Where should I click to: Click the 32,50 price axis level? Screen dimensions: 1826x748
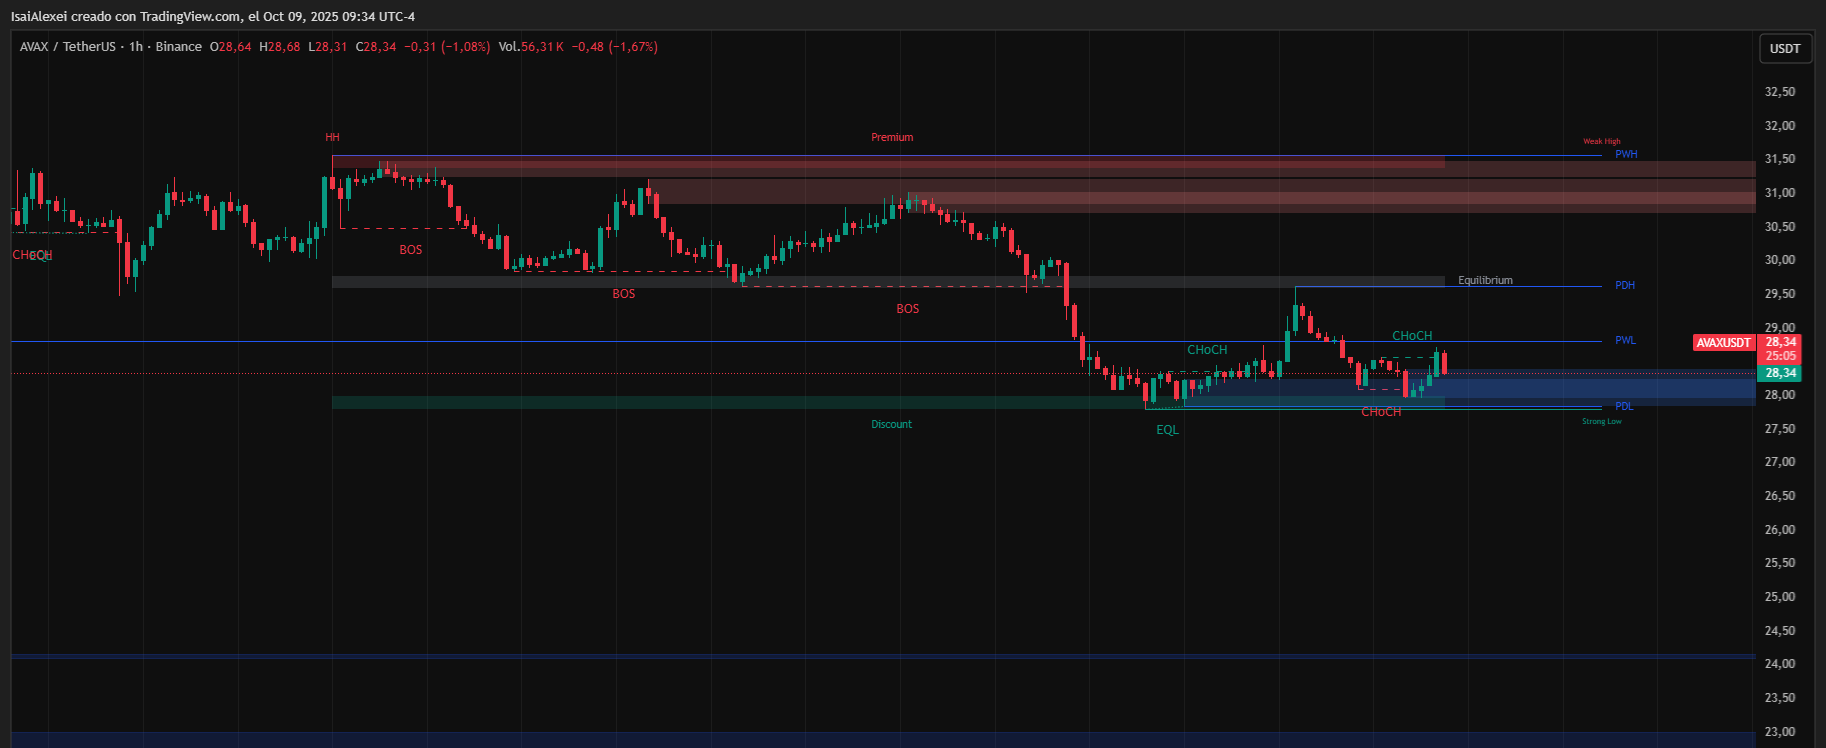tap(1780, 92)
